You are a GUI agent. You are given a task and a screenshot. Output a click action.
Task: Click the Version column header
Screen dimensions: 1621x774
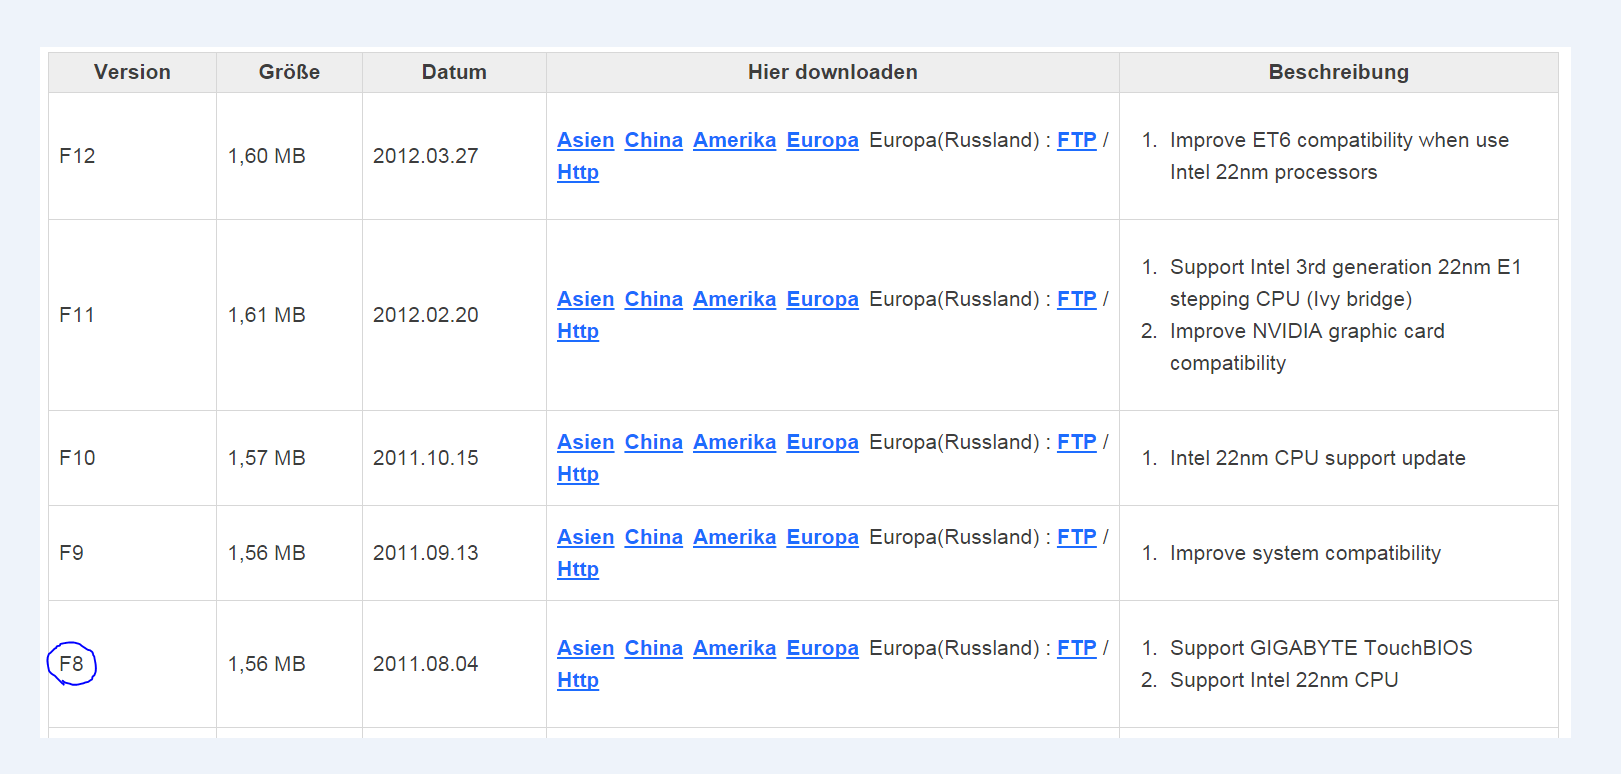(x=132, y=72)
